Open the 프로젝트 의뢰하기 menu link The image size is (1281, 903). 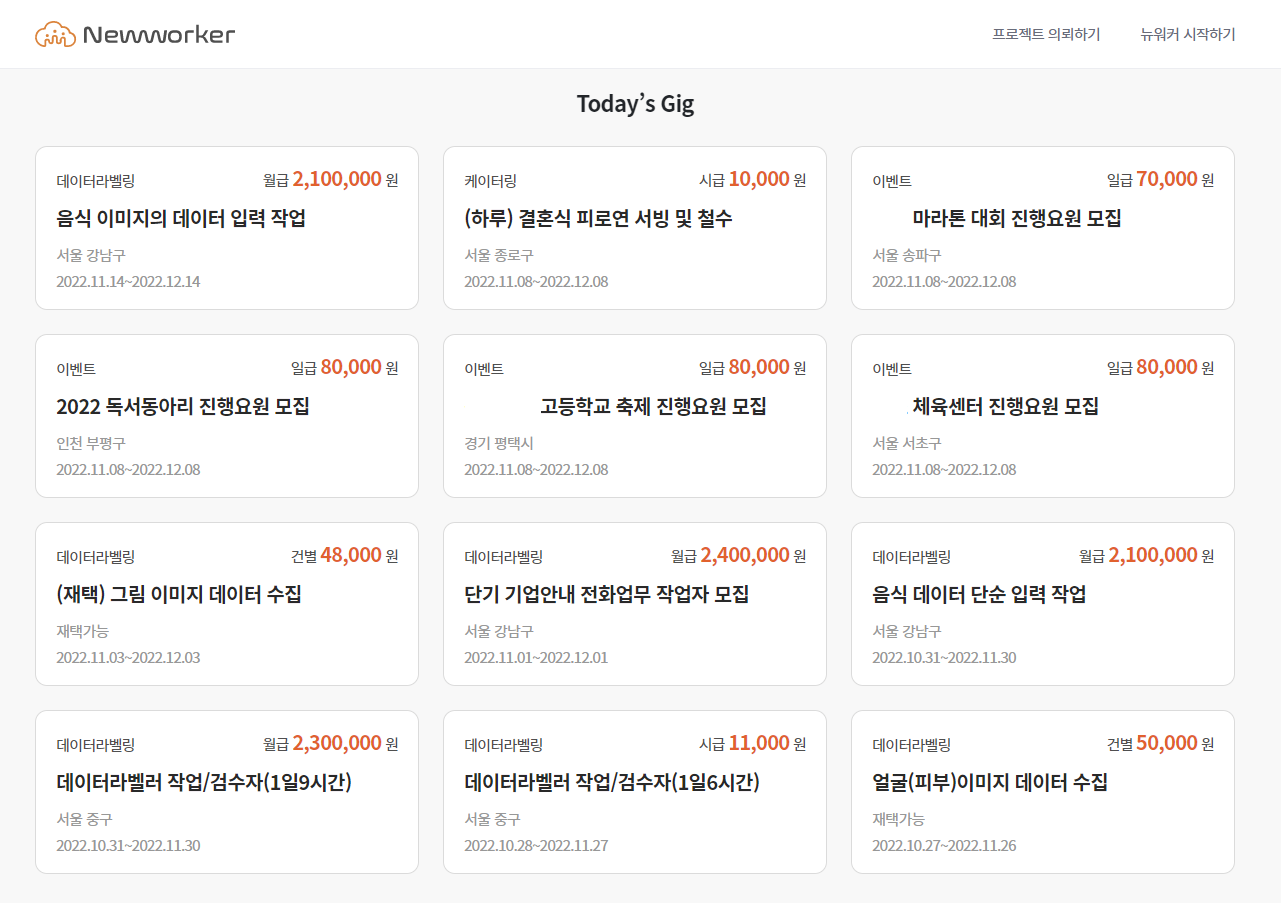click(x=1046, y=35)
